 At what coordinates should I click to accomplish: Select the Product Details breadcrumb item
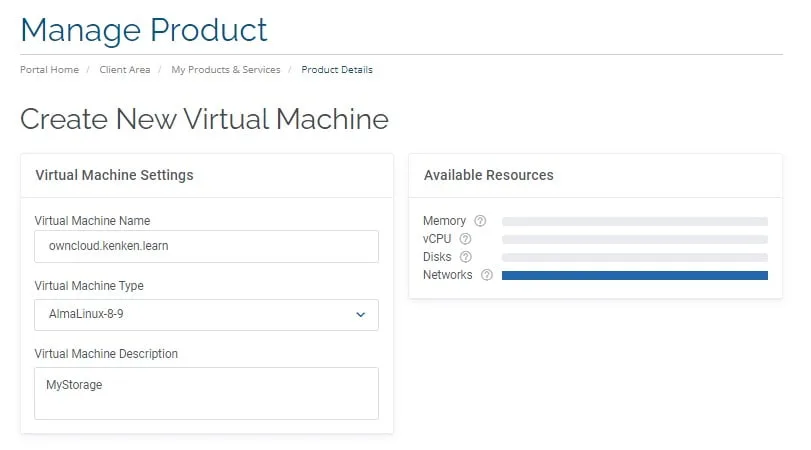[x=337, y=70]
